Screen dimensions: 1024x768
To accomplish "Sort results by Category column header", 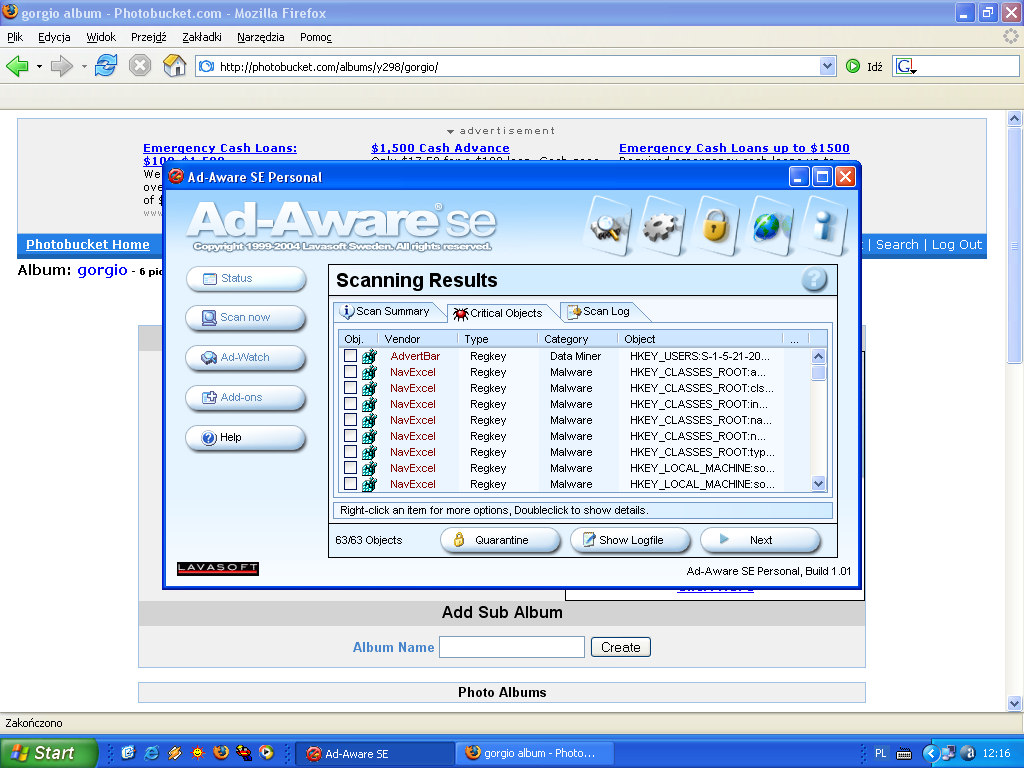I will click(x=579, y=339).
